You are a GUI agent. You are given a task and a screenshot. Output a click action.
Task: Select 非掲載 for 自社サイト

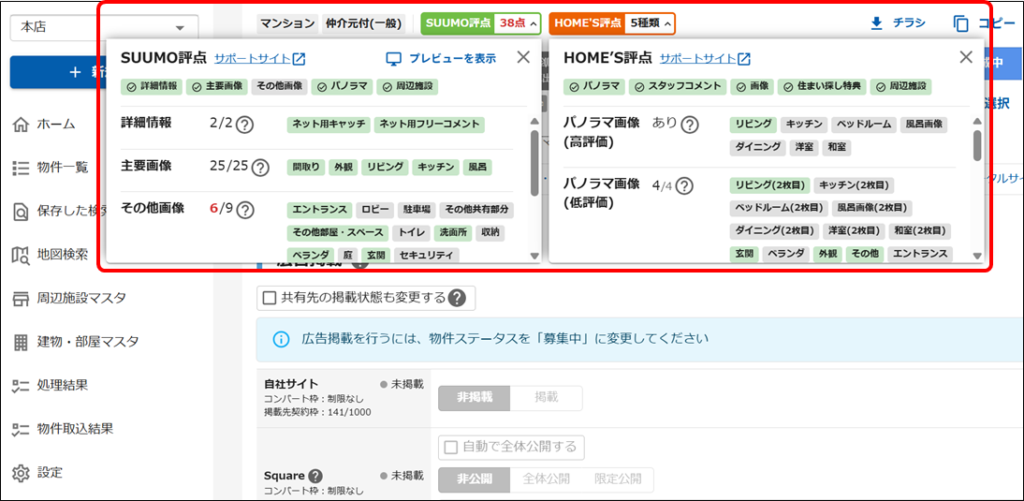[473, 398]
